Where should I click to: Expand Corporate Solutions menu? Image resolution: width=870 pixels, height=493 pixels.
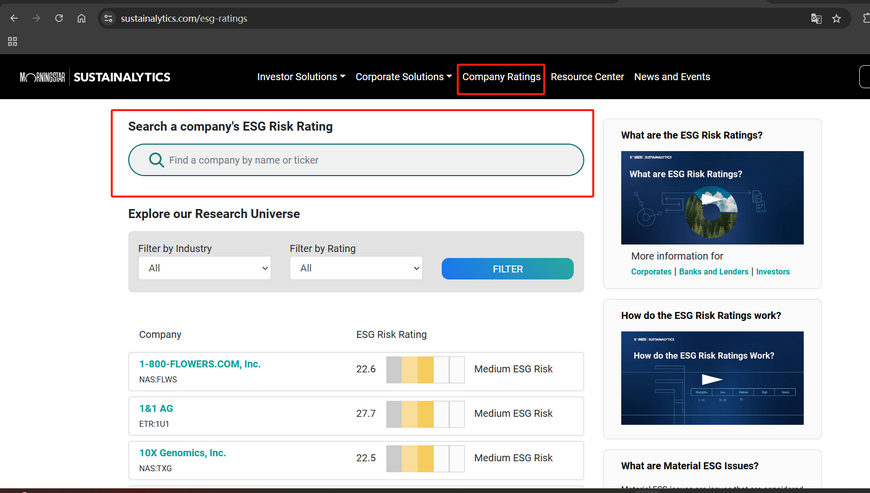point(403,77)
